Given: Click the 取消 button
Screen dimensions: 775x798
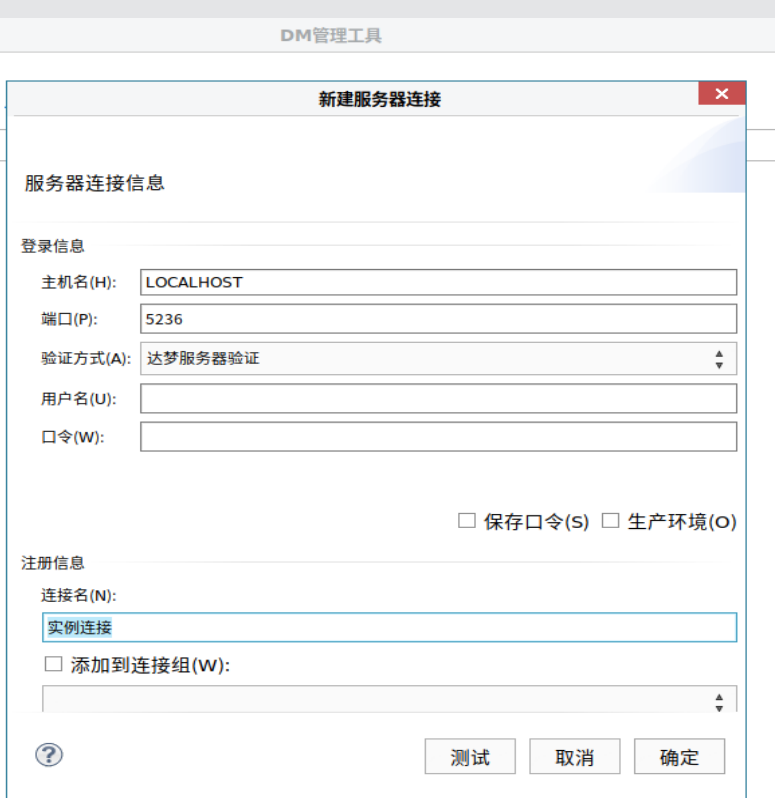Looking at the screenshot, I should click(575, 757).
